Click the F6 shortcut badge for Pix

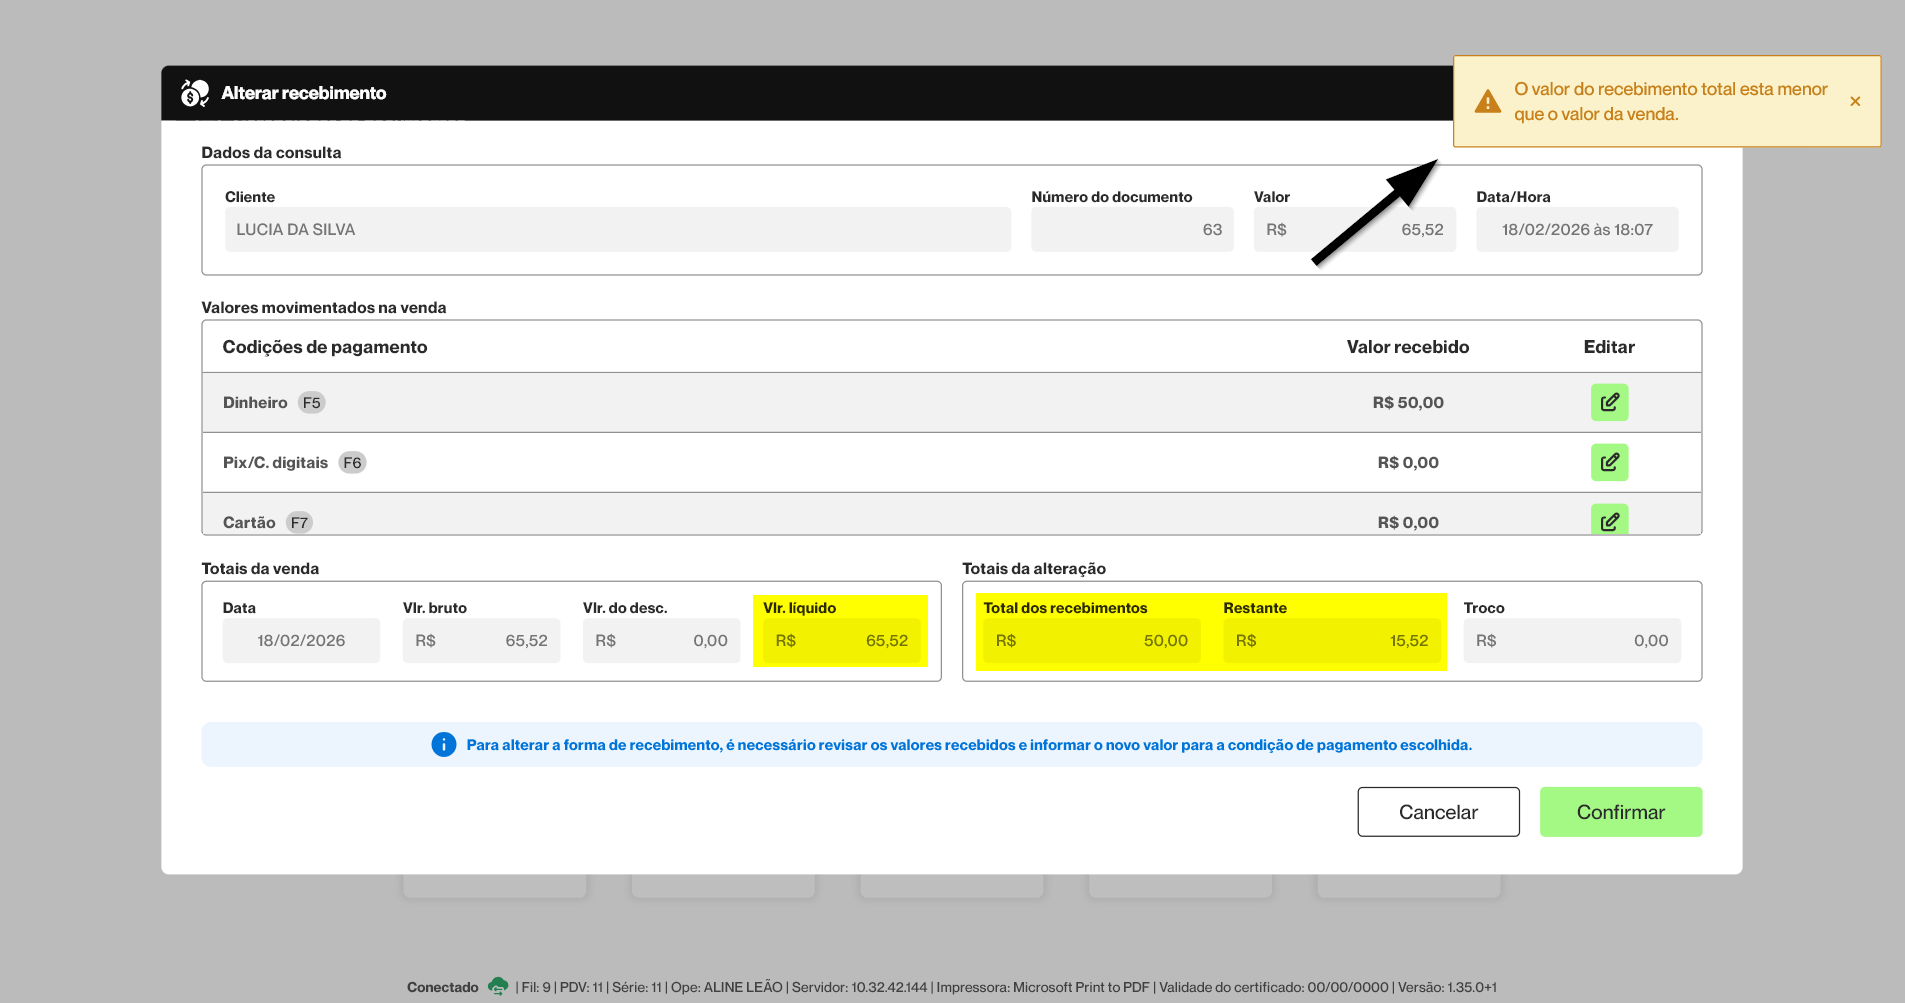352,462
